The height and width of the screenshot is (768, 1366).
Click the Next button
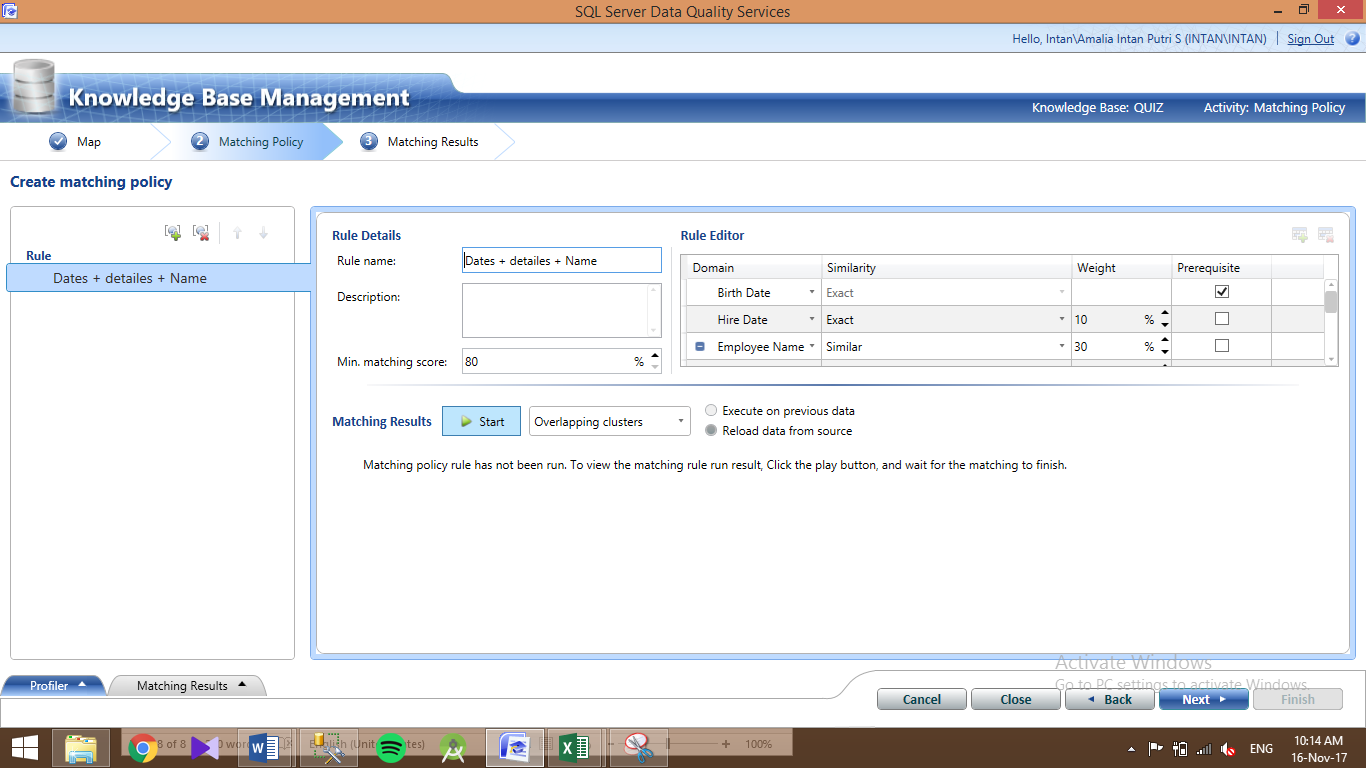1204,700
